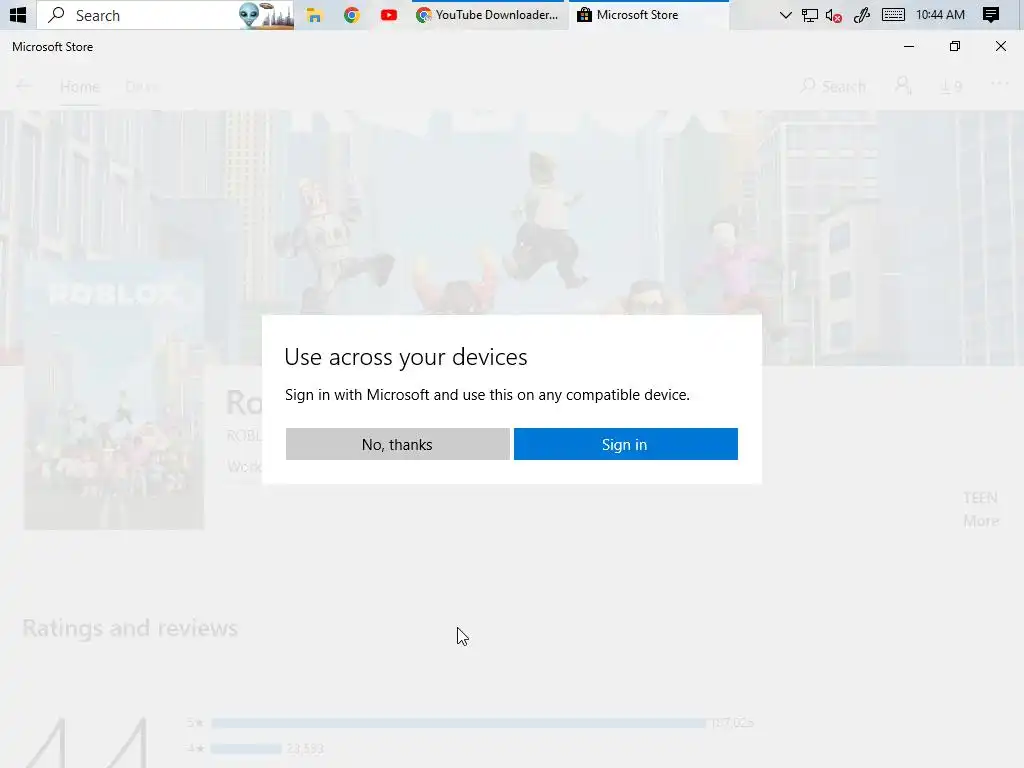Open network status tray icon

point(810,15)
